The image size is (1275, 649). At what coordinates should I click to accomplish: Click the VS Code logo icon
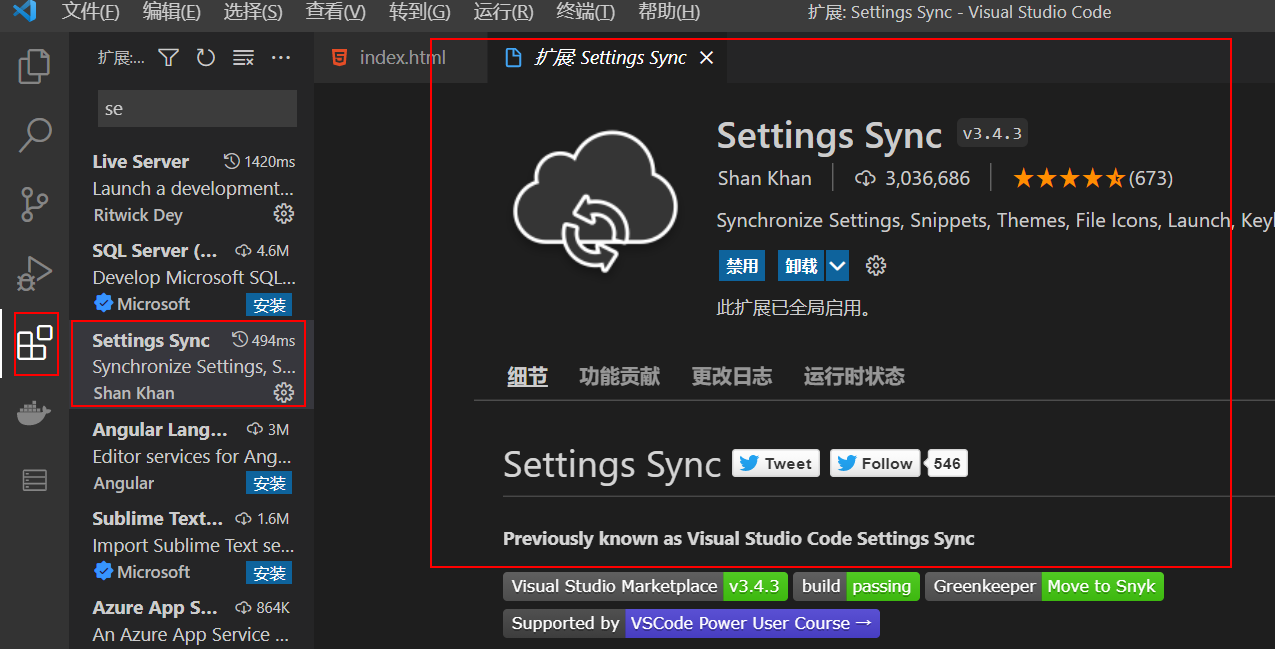click(x=24, y=13)
